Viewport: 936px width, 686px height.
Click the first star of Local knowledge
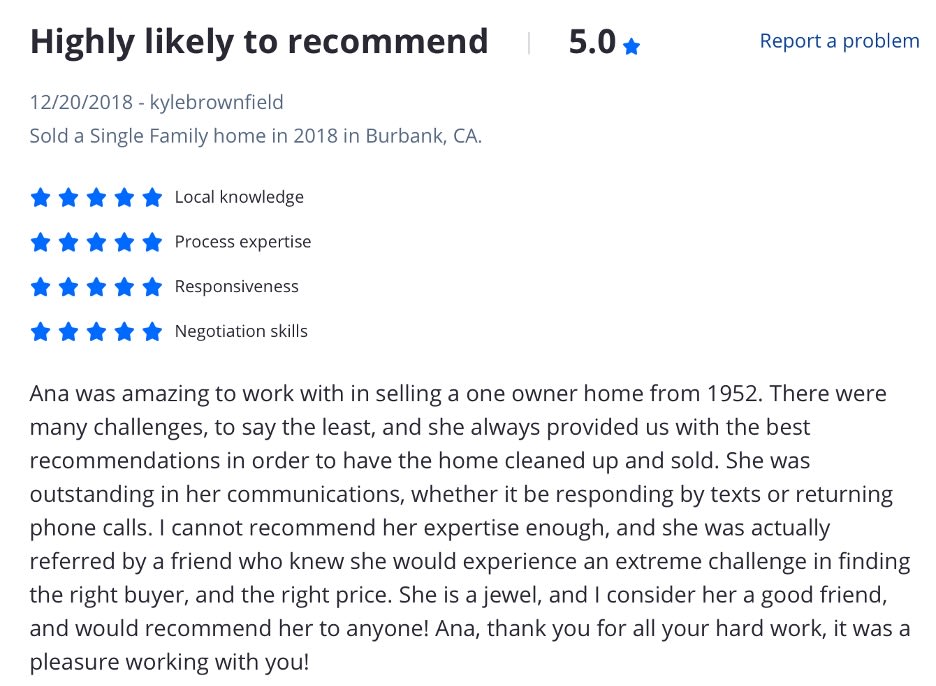(40, 197)
